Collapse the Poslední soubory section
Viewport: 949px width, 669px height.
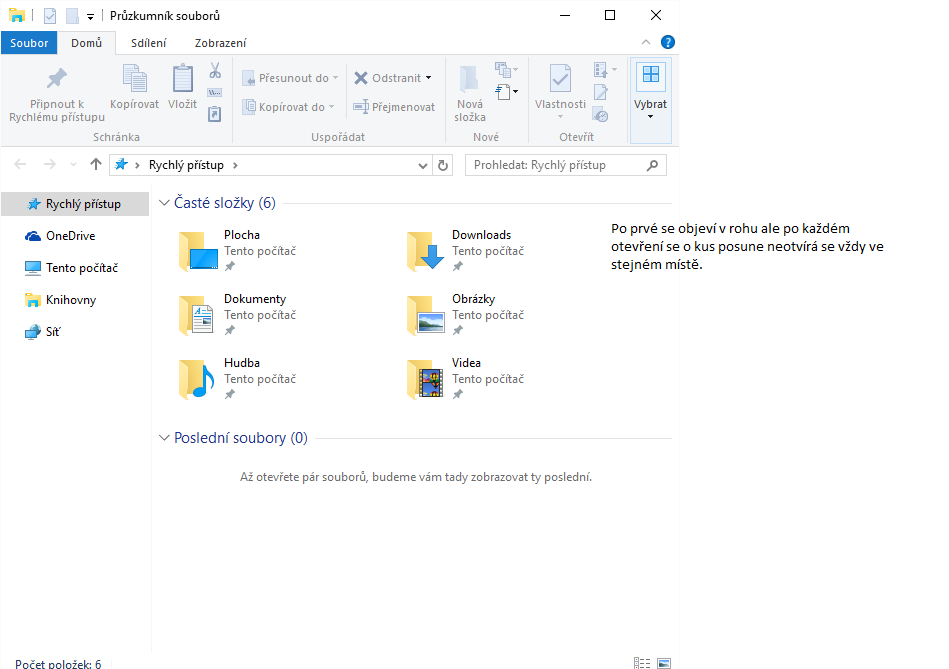(x=164, y=438)
